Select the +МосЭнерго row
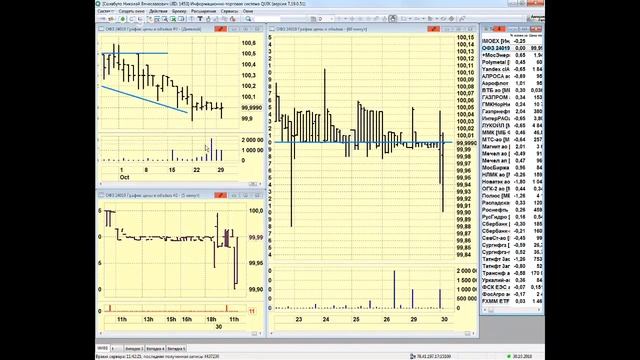Viewport: 640px width, 360px height. (512, 55)
